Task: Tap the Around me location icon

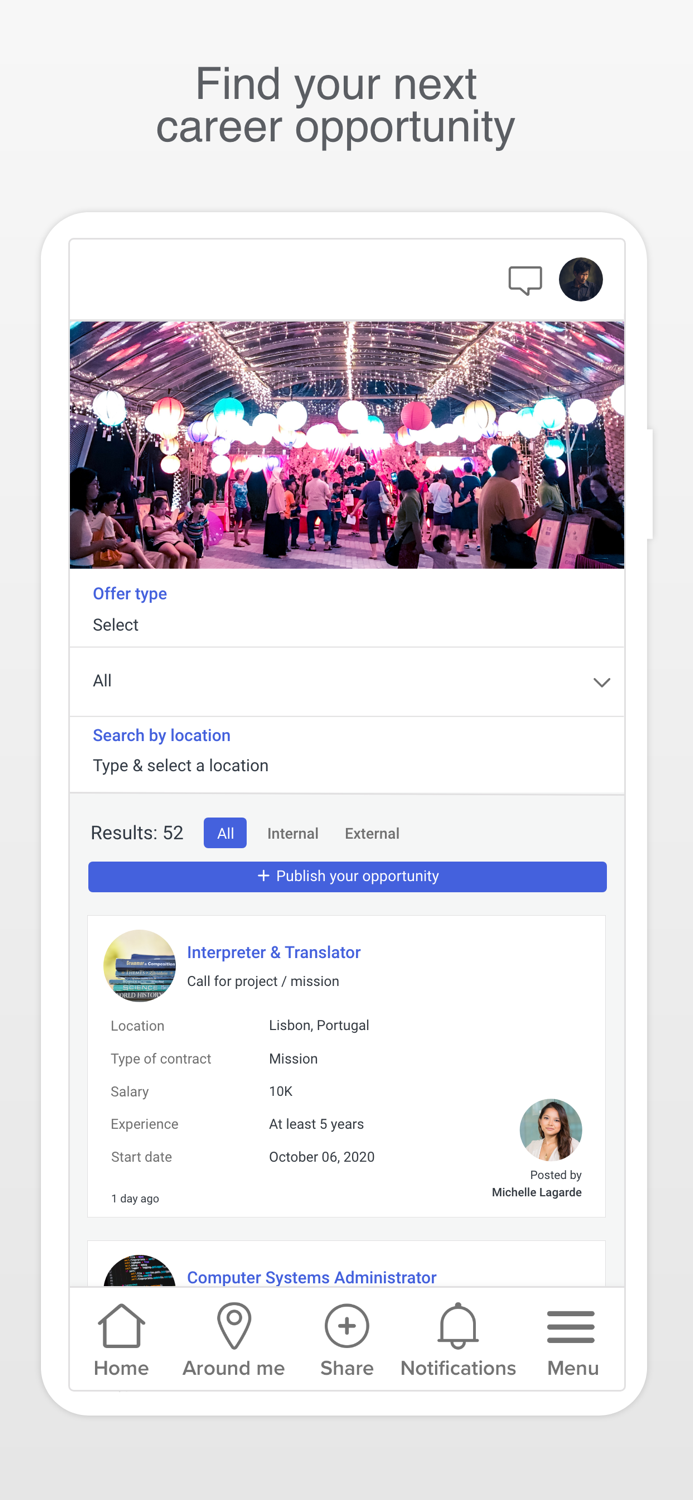Action: [233, 1323]
